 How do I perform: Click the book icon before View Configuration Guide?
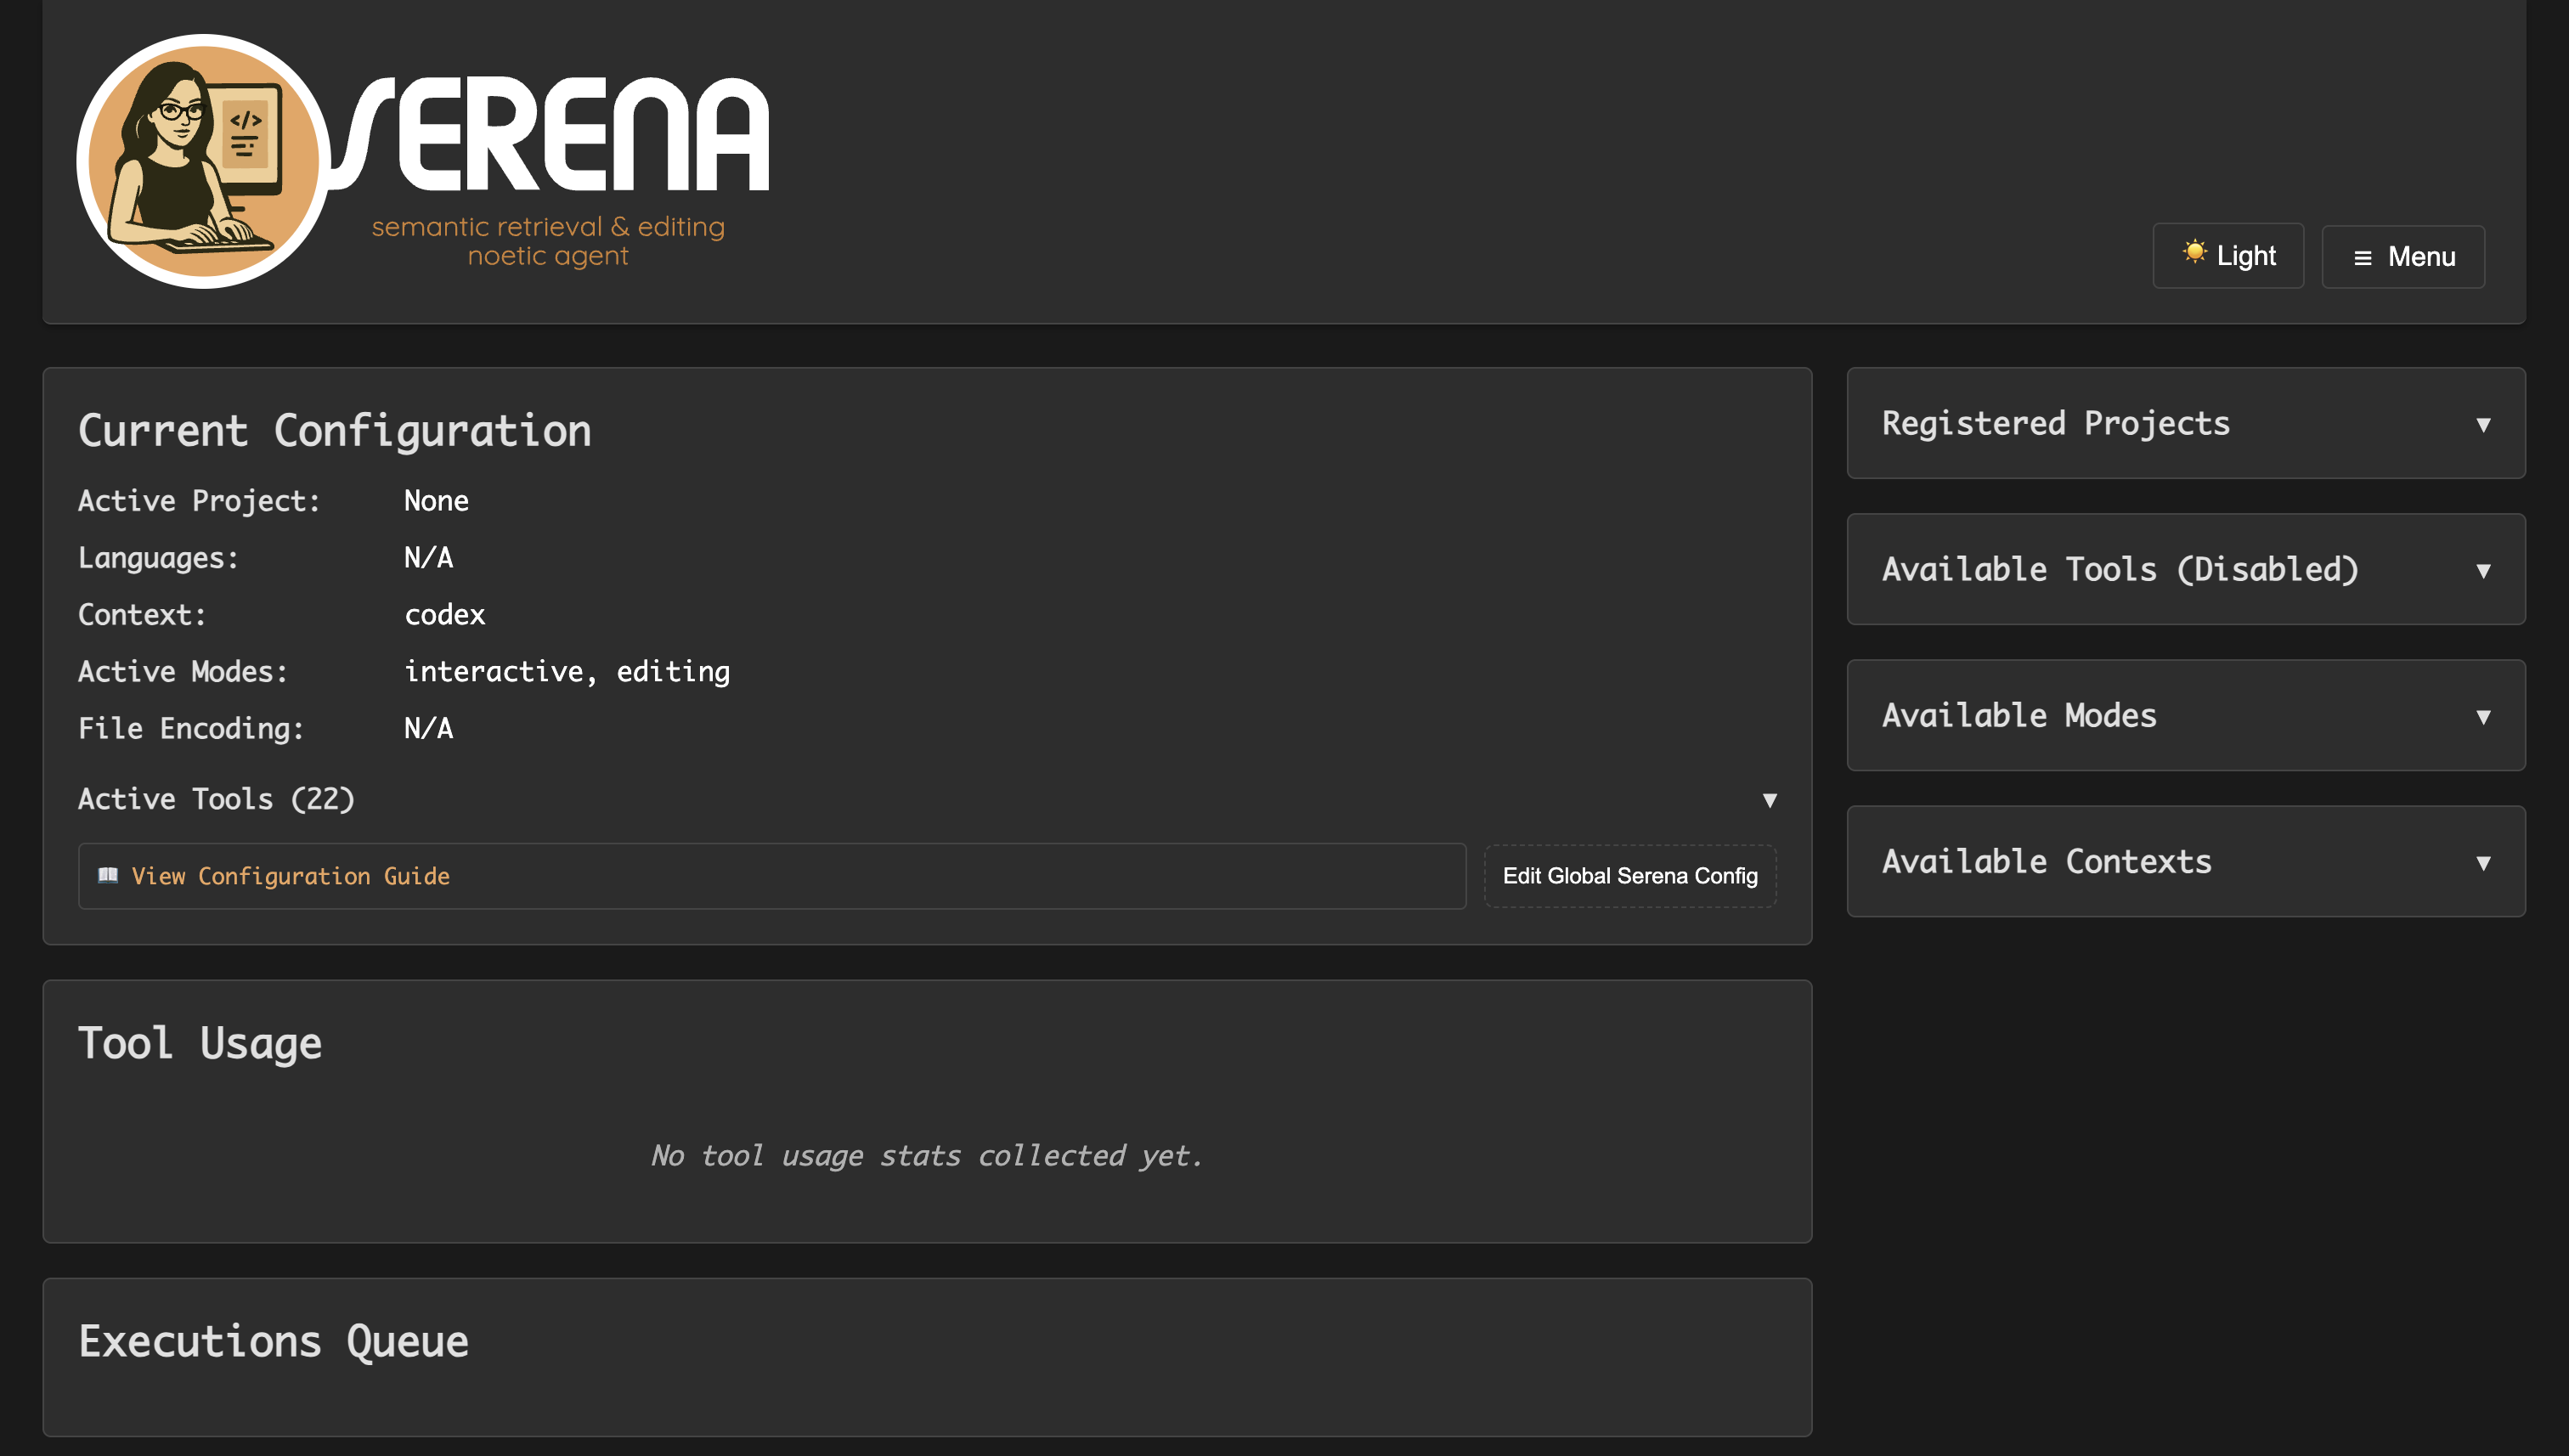pyautogui.click(x=107, y=875)
